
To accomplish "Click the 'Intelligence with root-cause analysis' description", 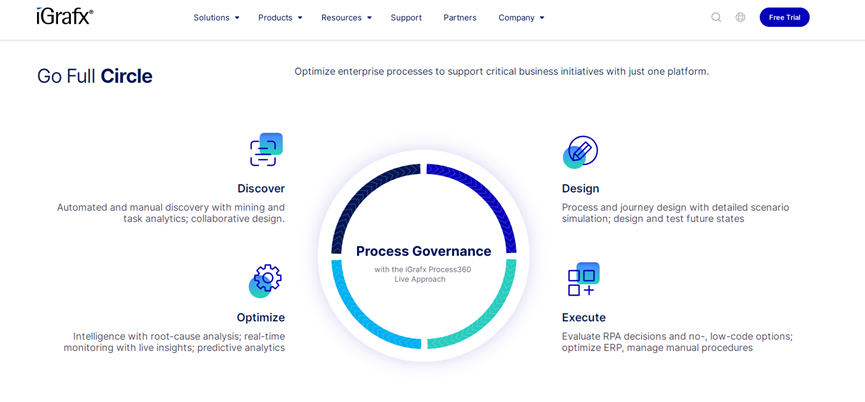I will 174,342.
